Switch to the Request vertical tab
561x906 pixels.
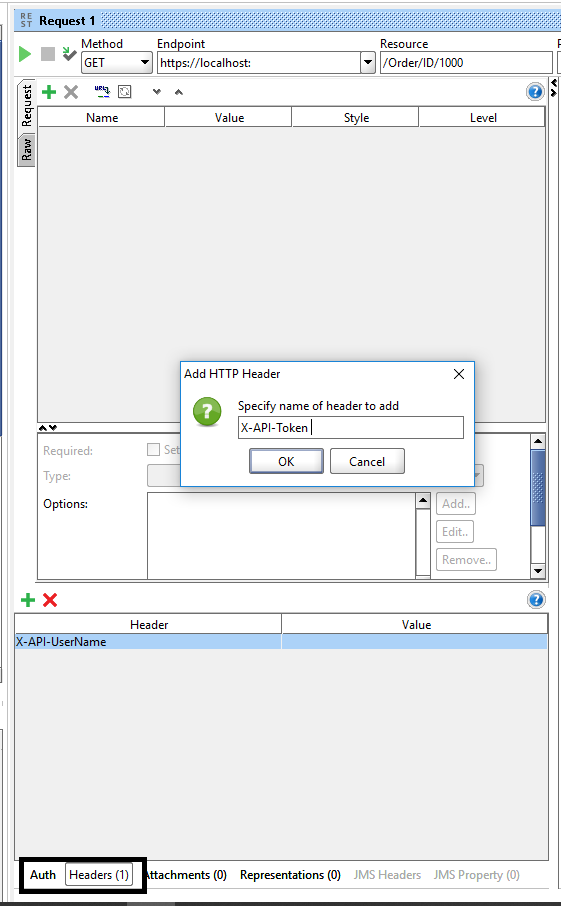(x=27, y=105)
